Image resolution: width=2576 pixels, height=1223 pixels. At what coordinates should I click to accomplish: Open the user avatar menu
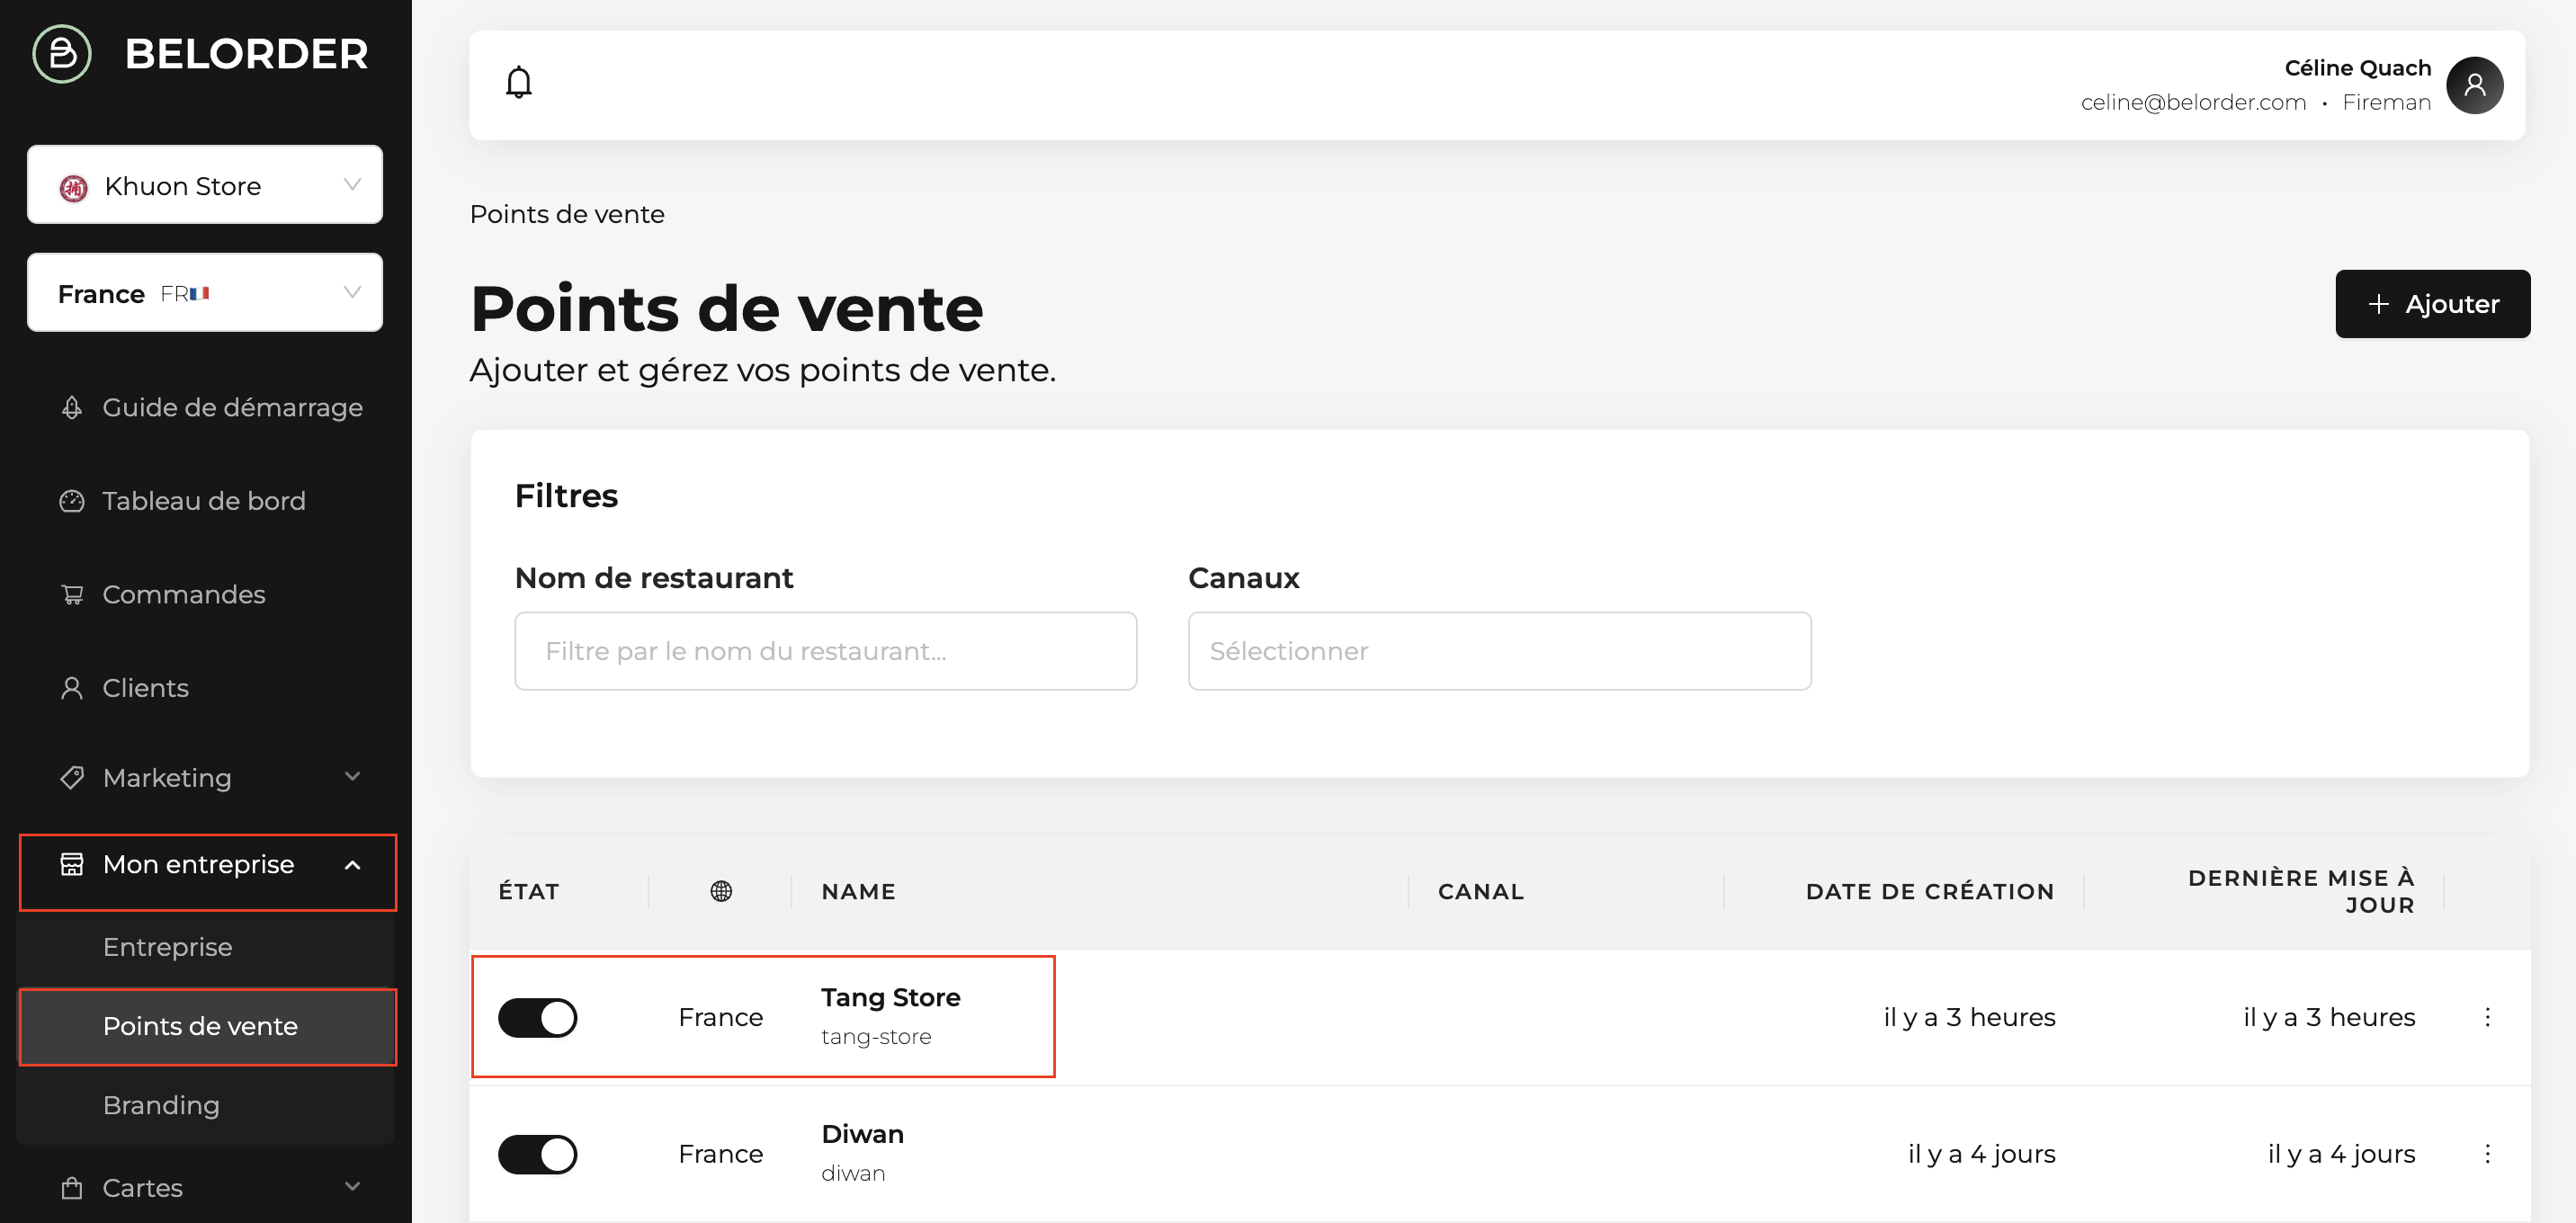tap(2474, 85)
